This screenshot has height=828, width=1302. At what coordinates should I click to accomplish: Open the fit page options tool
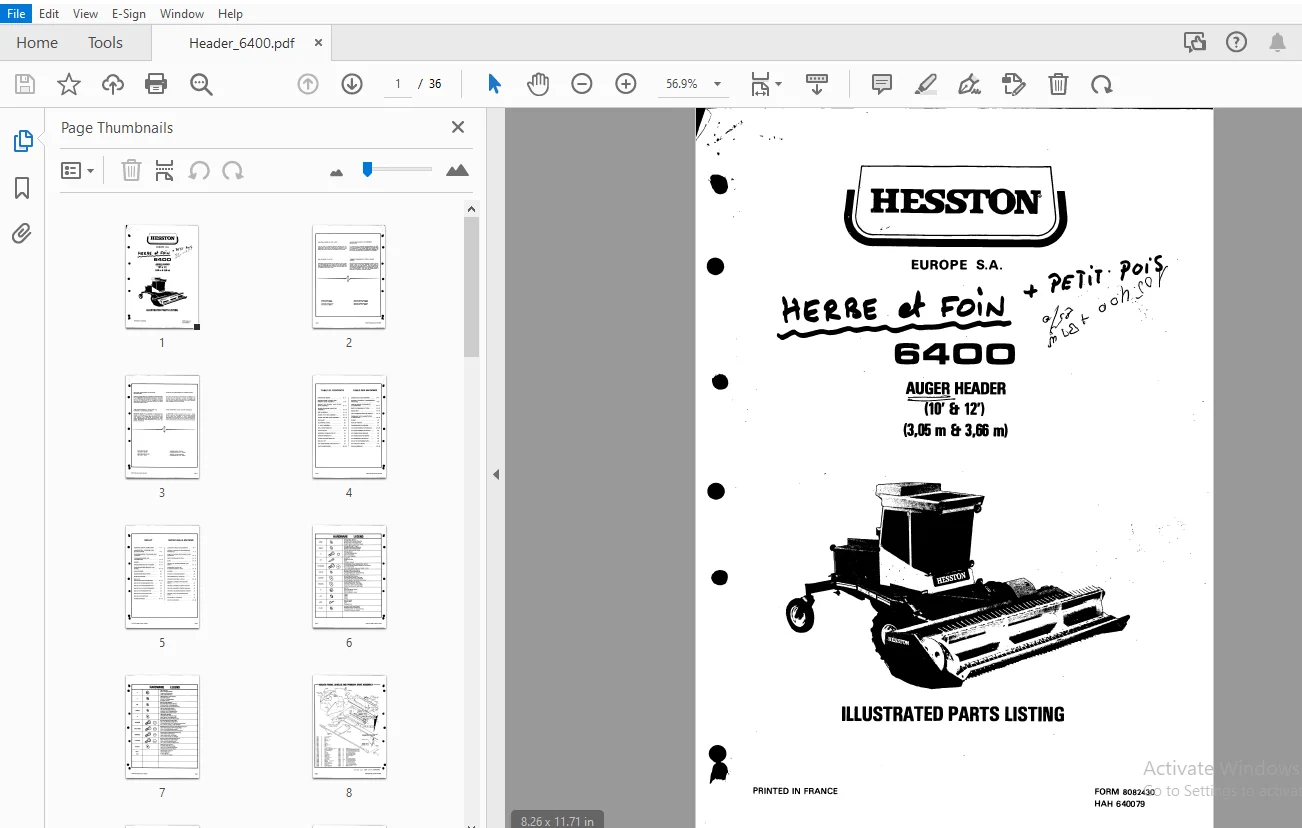[766, 84]
